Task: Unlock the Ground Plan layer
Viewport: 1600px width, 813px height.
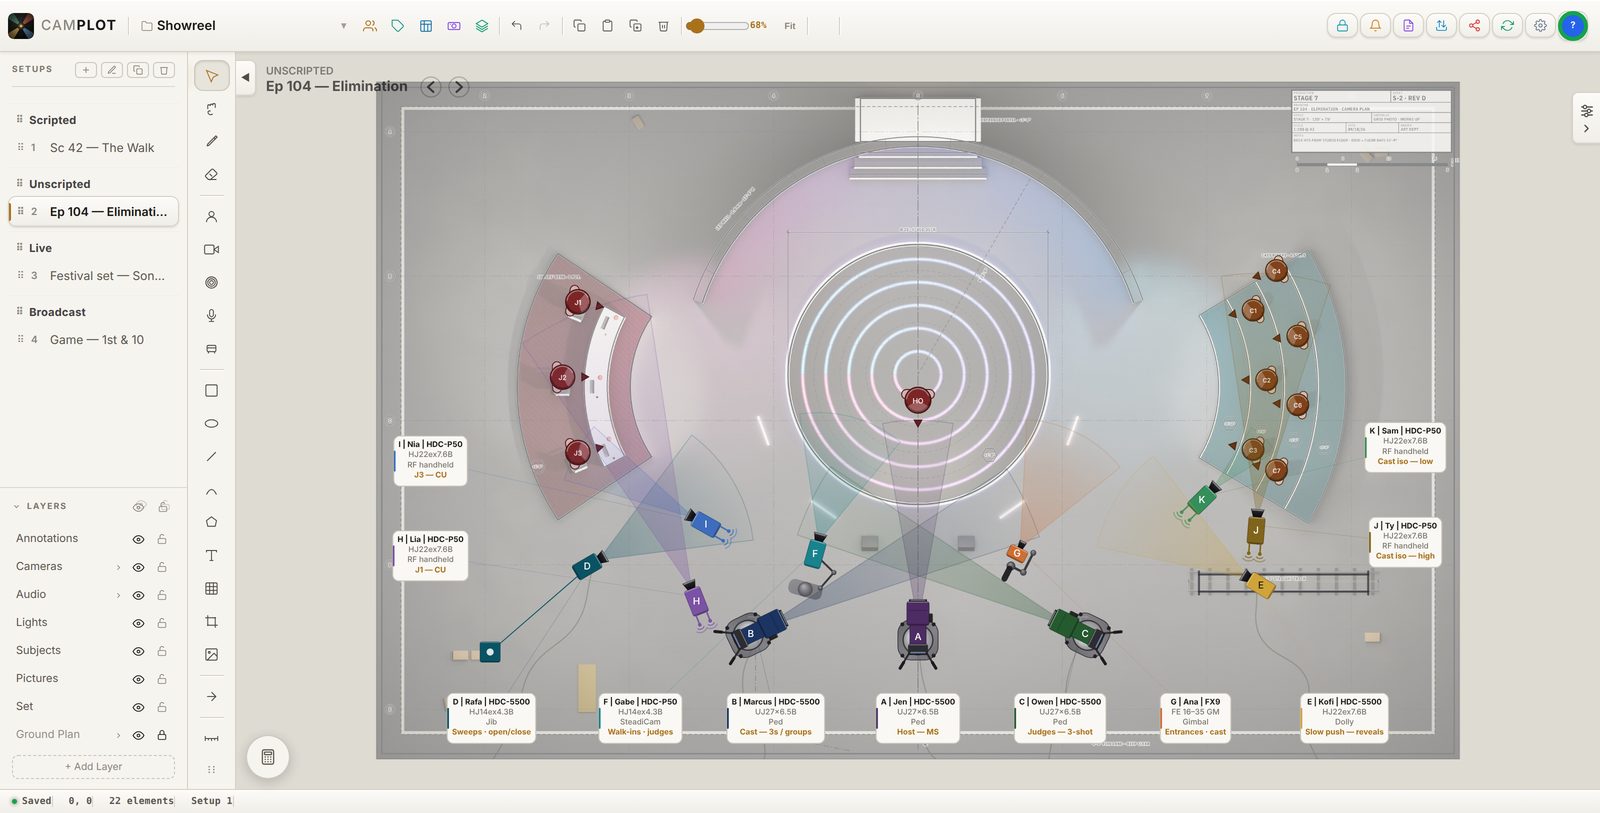Action: pyautogui.click(x=162, y=735)
